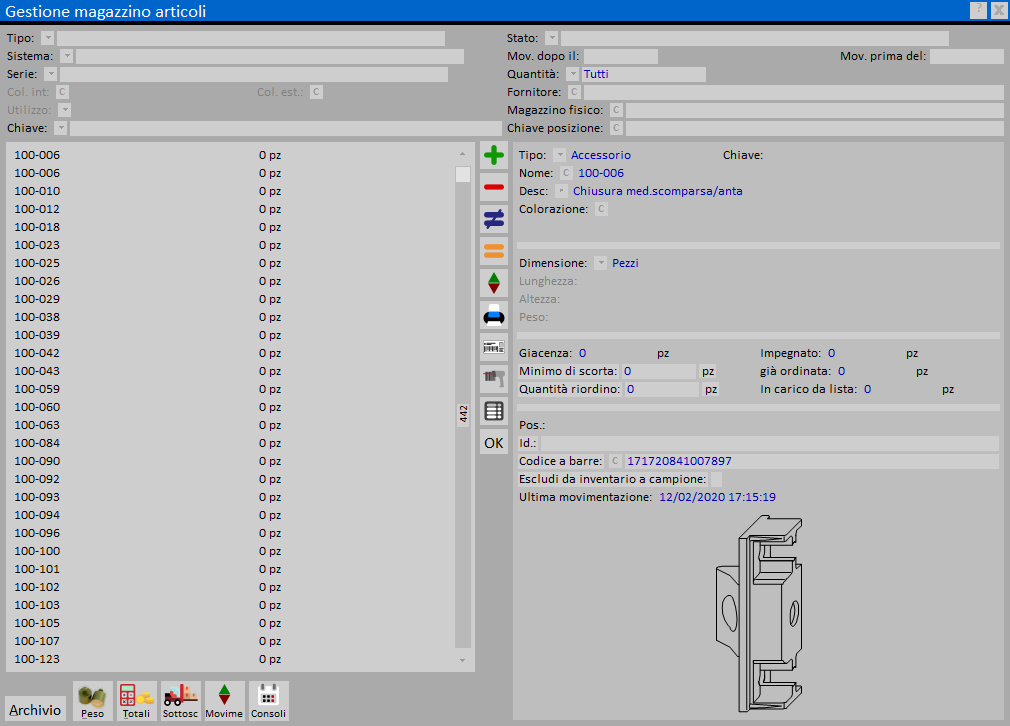The width and height of the screenshot is (1010, 726).
Task: Click the Fornitore lookup C button
Action: coord(574,92)
